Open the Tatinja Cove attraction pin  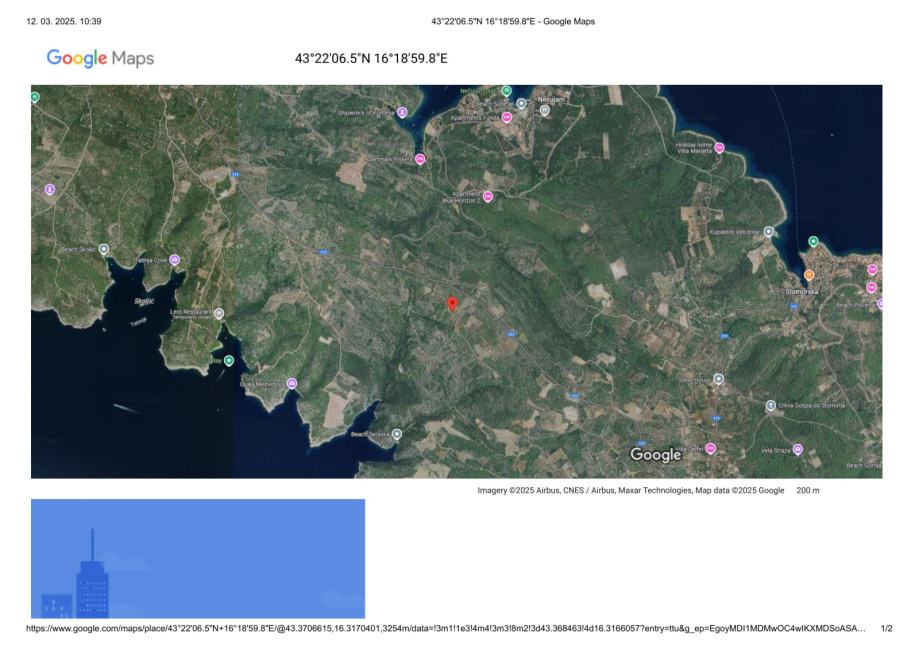click(174, 260)
